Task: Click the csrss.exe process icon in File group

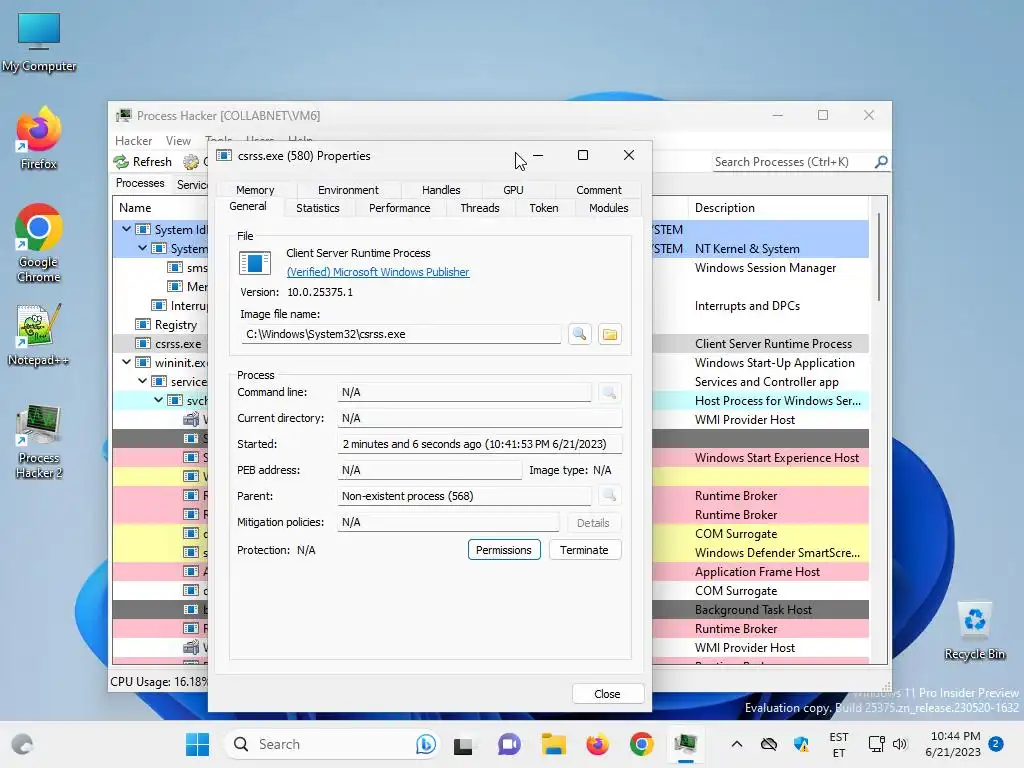Action: [255, 263]
